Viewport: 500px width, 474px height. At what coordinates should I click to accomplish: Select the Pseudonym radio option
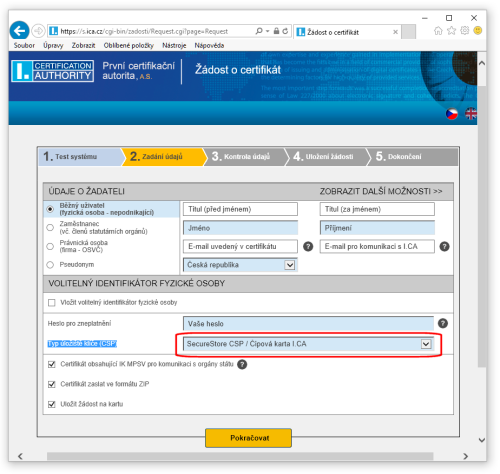pyautogui.click(x=50, y=265)
